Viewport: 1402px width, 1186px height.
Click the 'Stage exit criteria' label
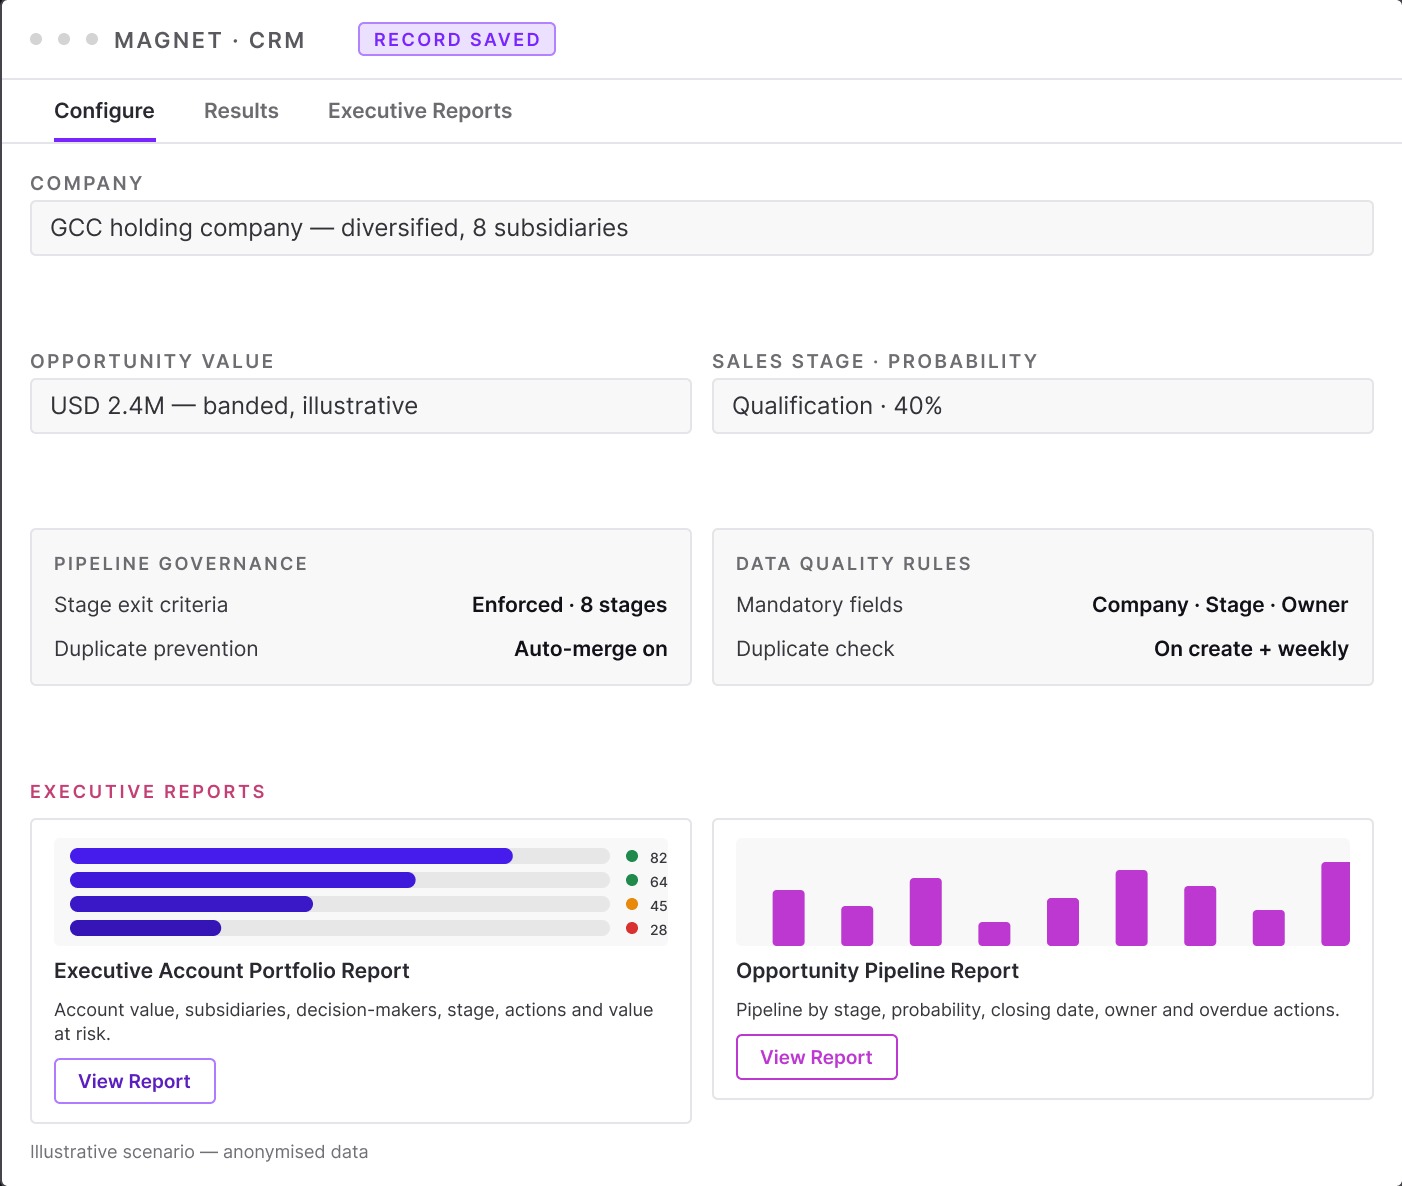pyautogui.click(x=141, y=605)
